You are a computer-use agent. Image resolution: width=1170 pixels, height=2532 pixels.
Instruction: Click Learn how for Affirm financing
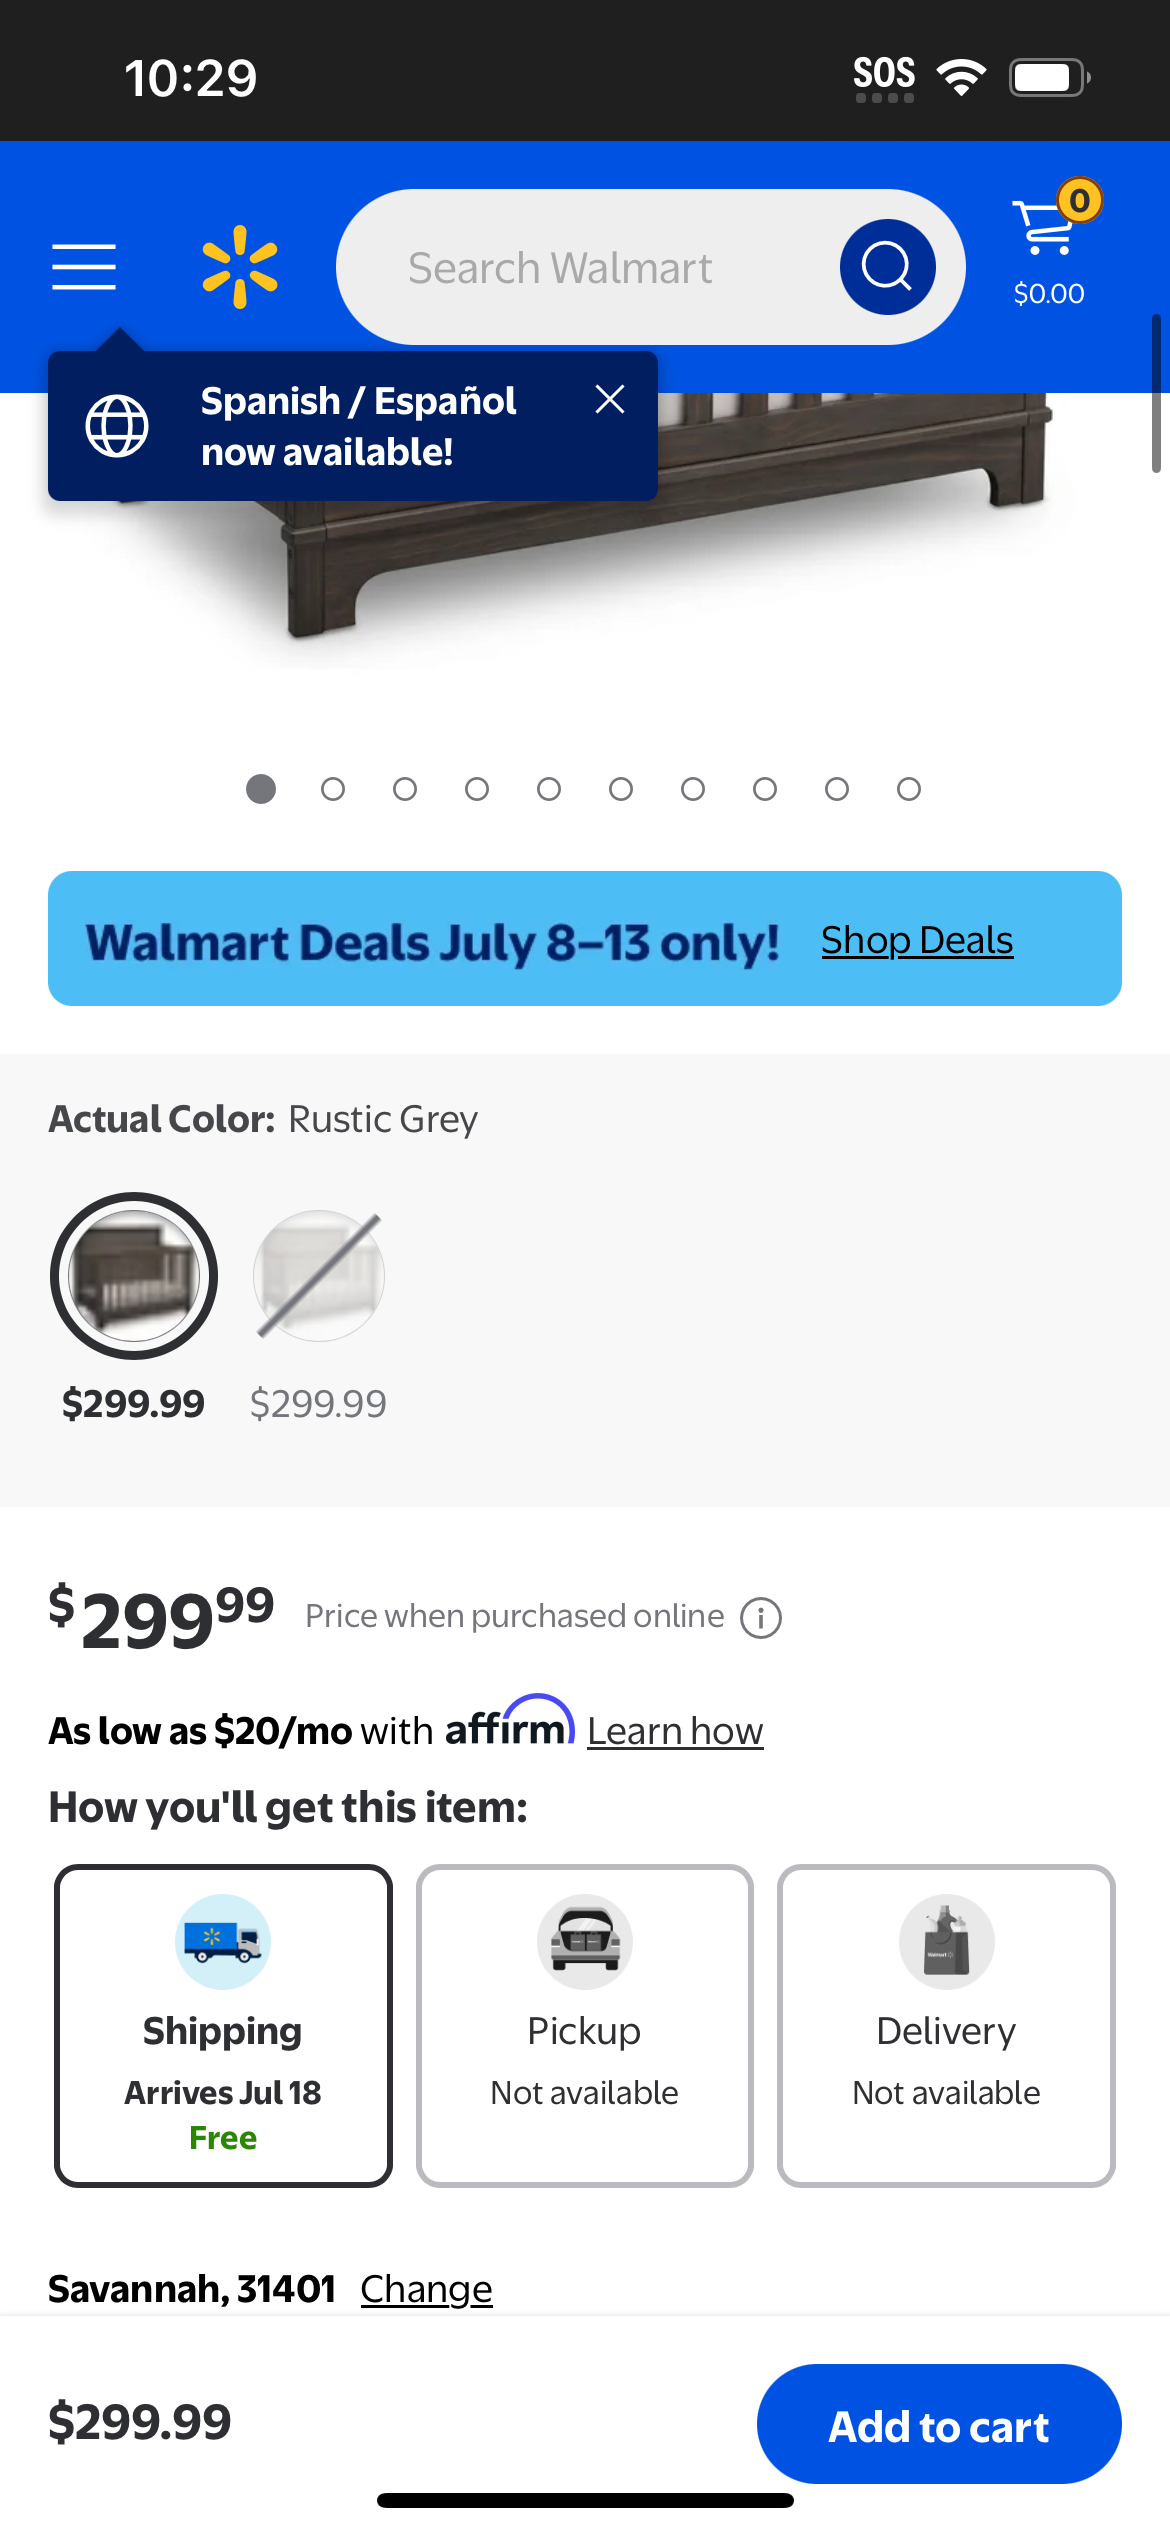pyautogui.click(x=675, y=1731)
